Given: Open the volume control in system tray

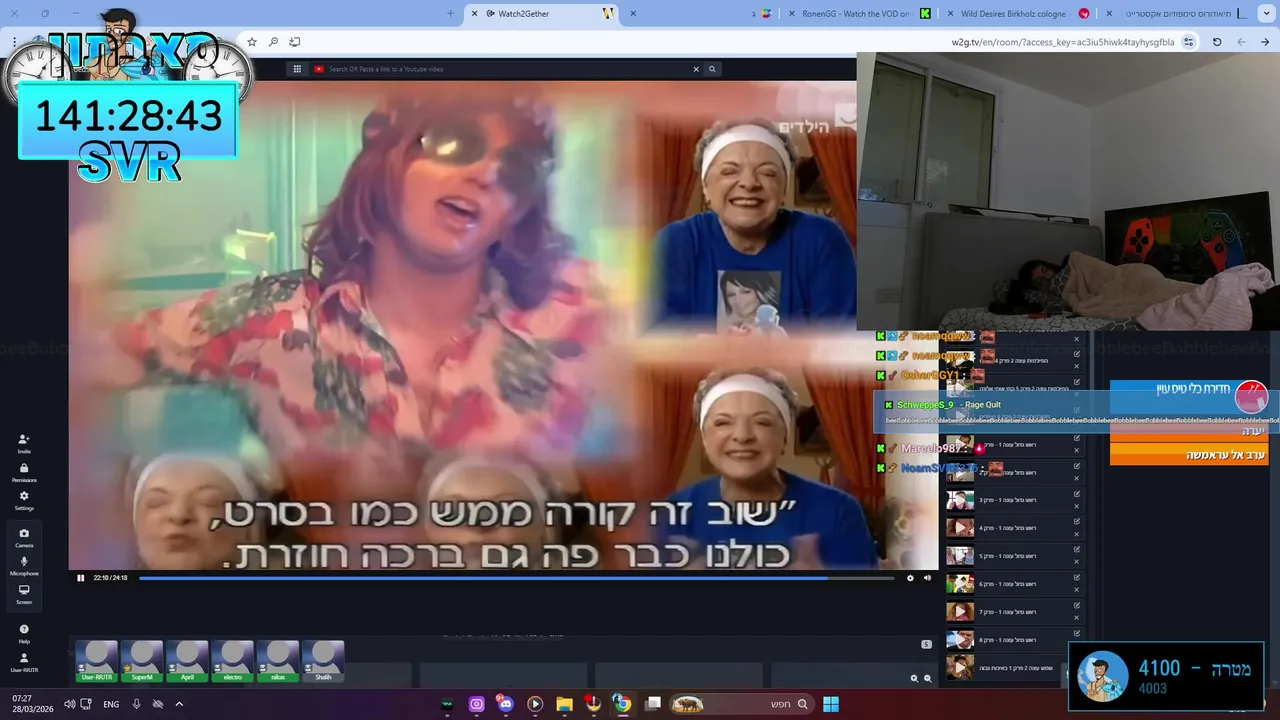Looking at the screenshot, I should (x=69, y=704).
